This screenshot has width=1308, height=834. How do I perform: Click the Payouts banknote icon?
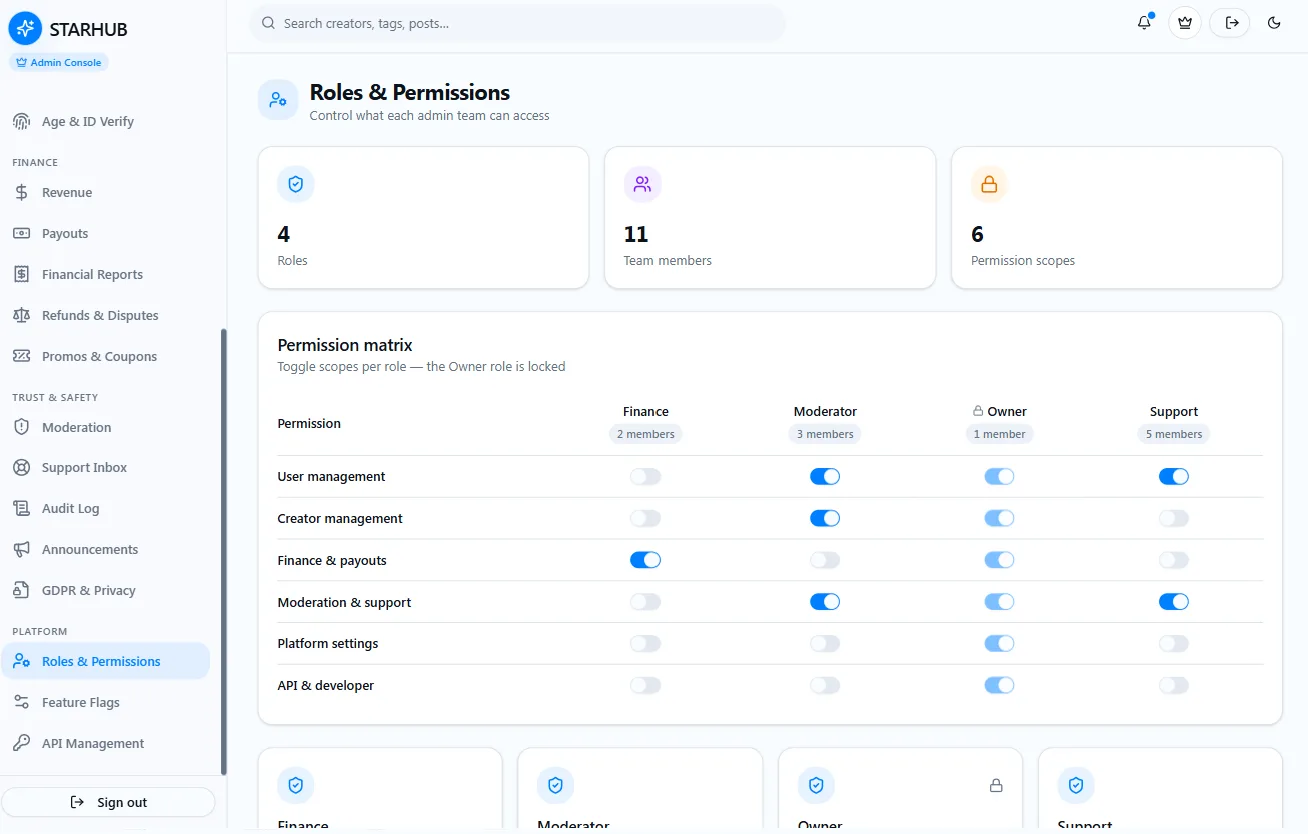(21, 233)
